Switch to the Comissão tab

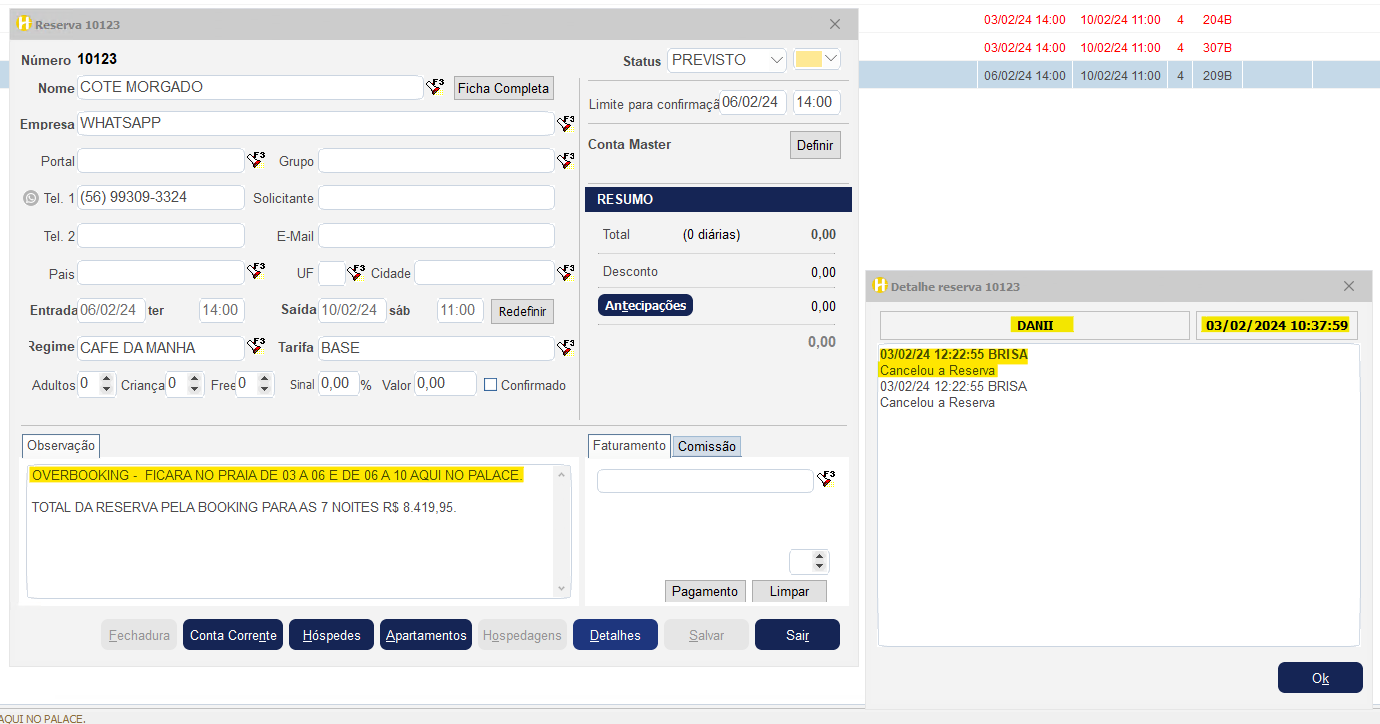(706, 447)
